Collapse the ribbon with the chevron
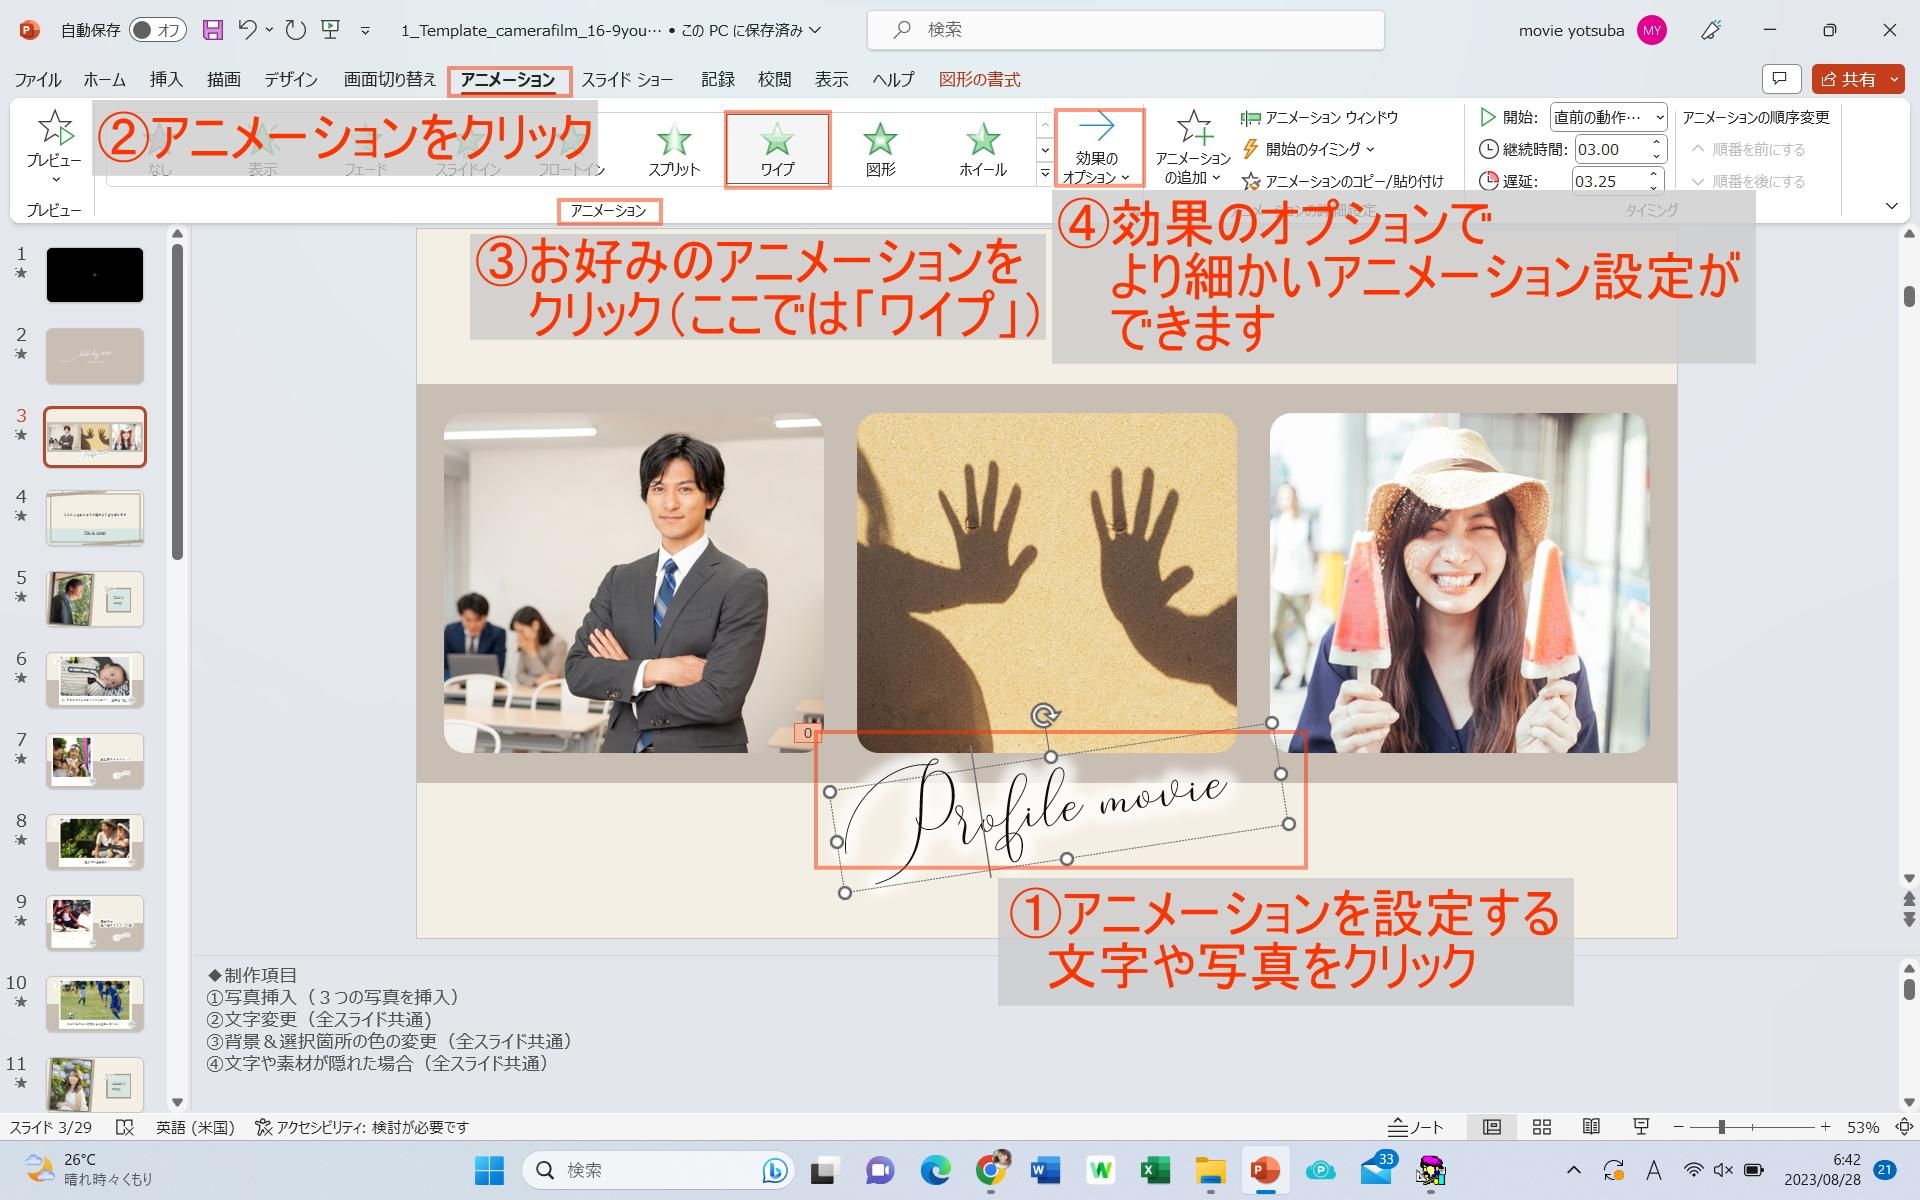This screenshot has height=1200, width=1920. [x=1891, y=206]
